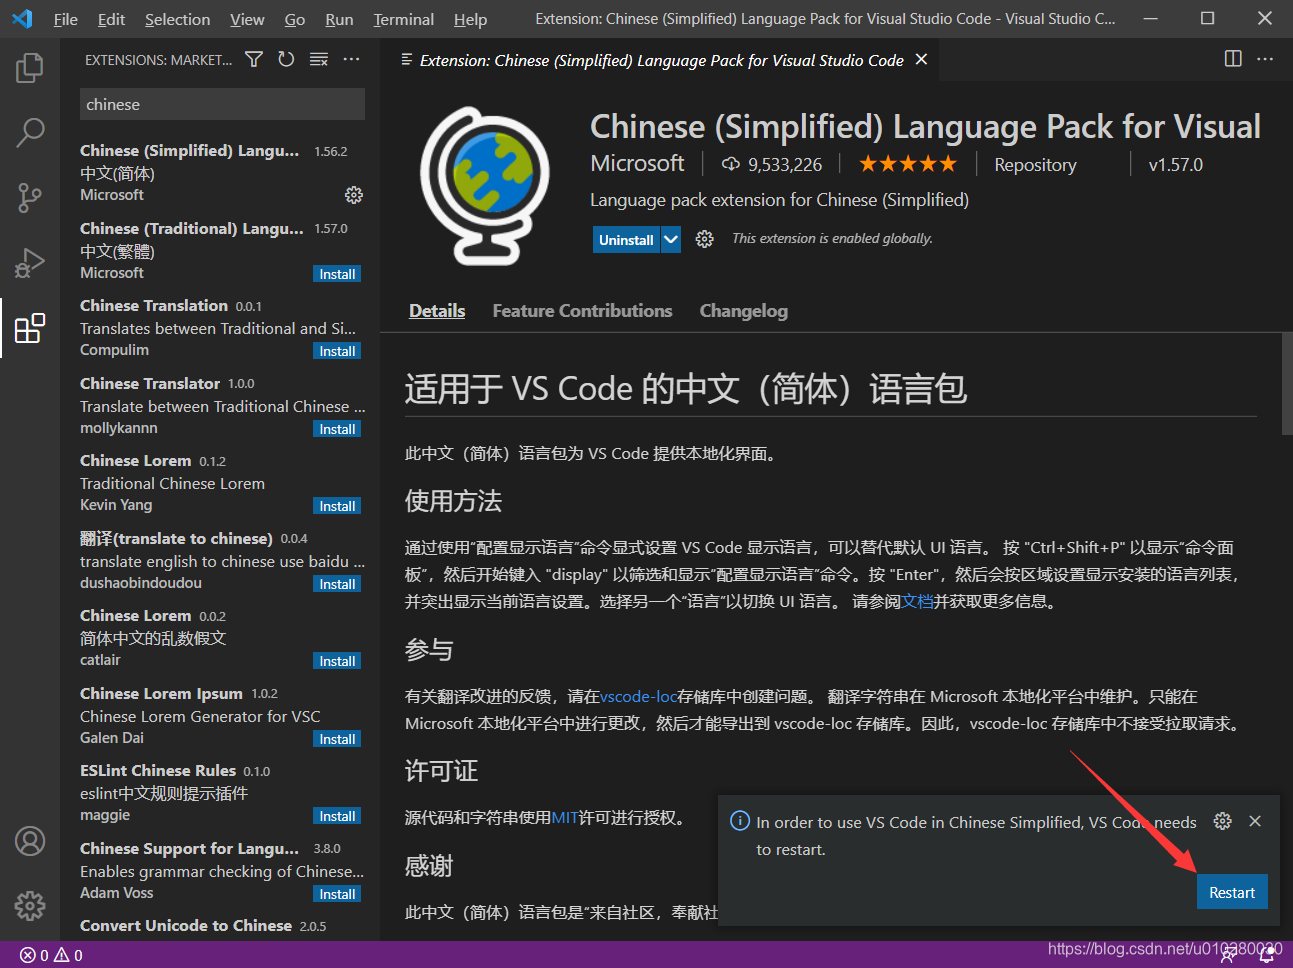Switch to the Details tab
This screenshot has height=968, width=1293.
click(437, 311)
